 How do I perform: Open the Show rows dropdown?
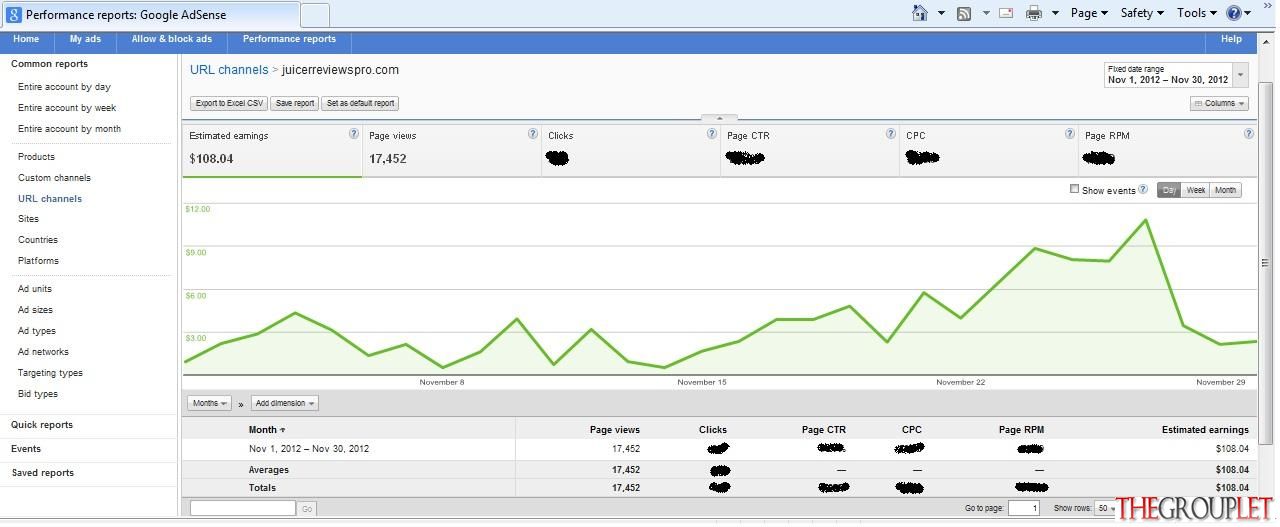tap(1106, 508)
